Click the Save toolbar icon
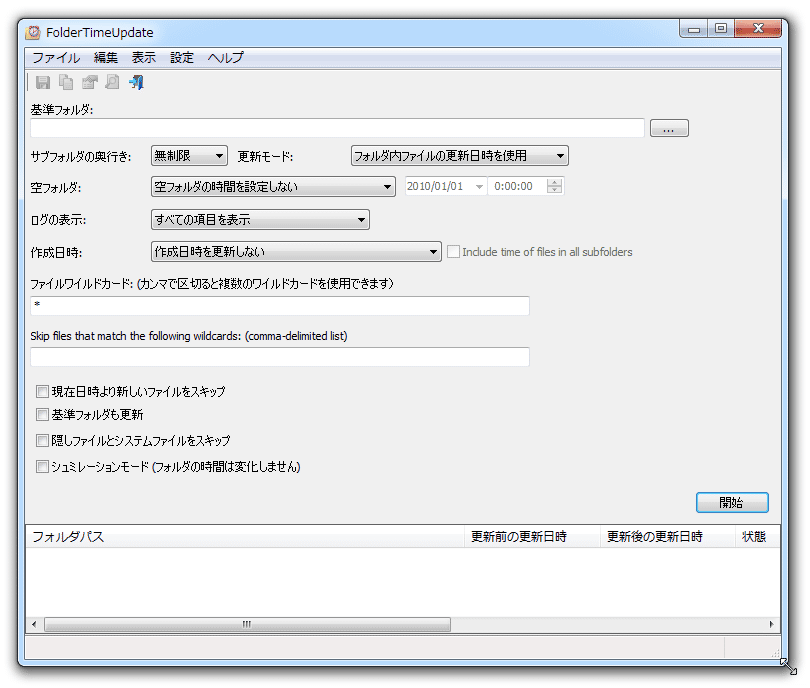 point(43,82)
